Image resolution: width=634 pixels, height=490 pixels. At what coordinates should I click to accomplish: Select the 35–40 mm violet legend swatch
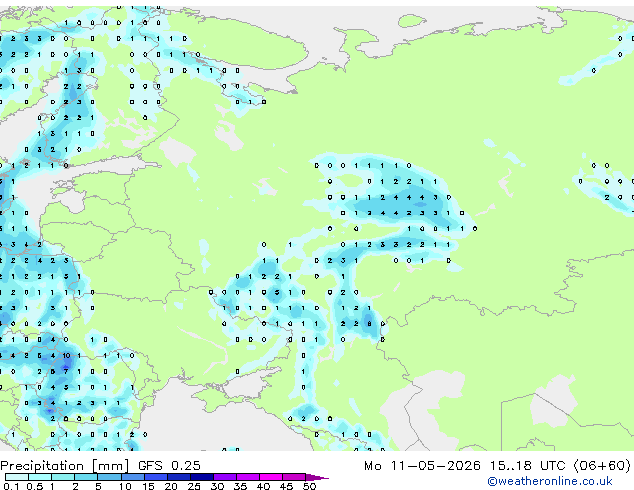click(248, 477)
